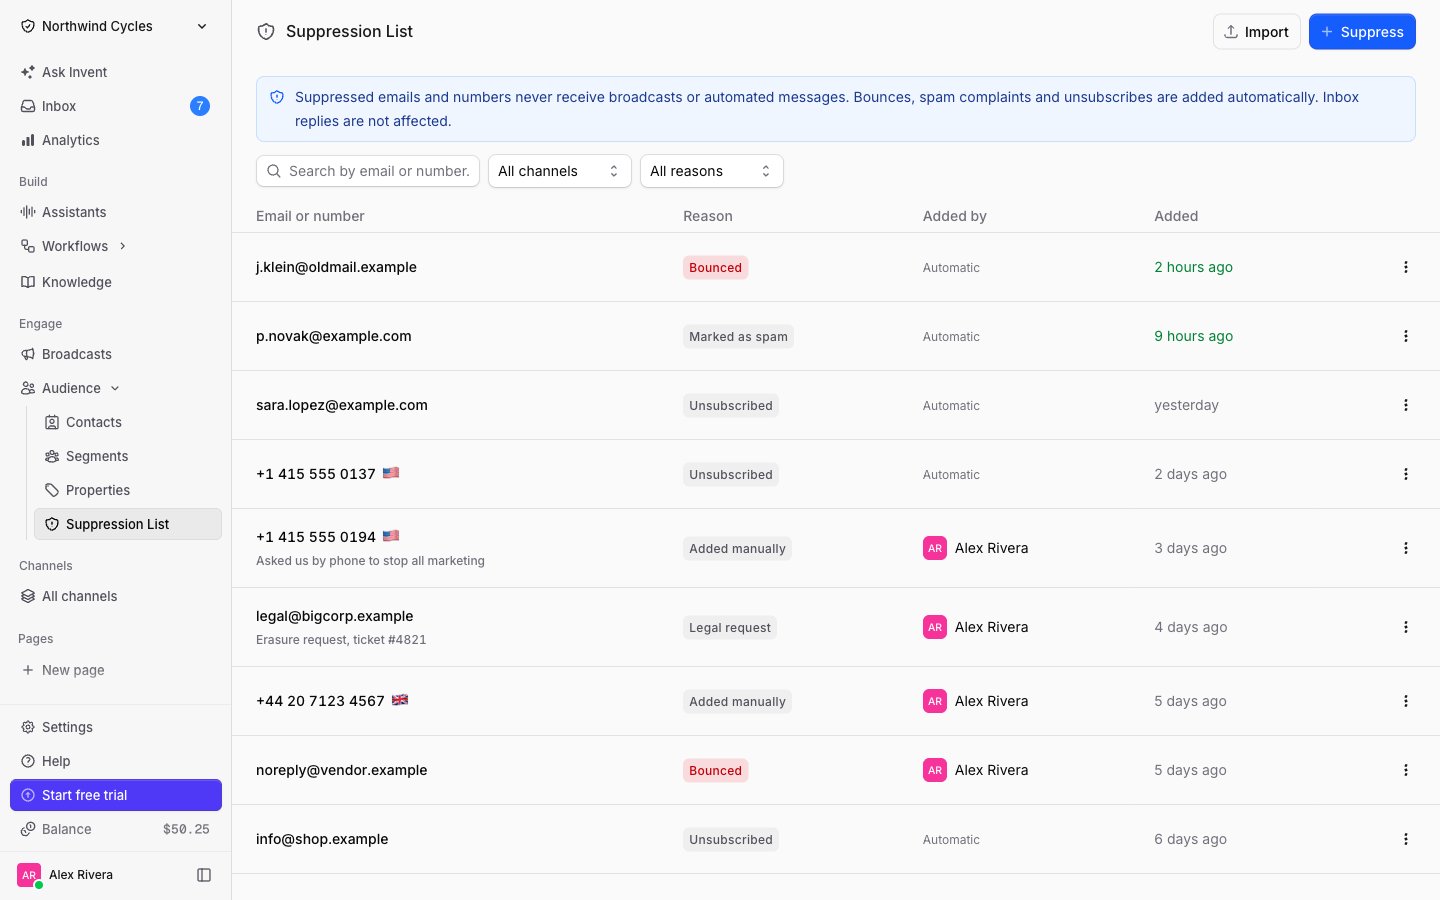This screenshot has width=1440, height=900.
Task: Open Help
Action: 116,761
